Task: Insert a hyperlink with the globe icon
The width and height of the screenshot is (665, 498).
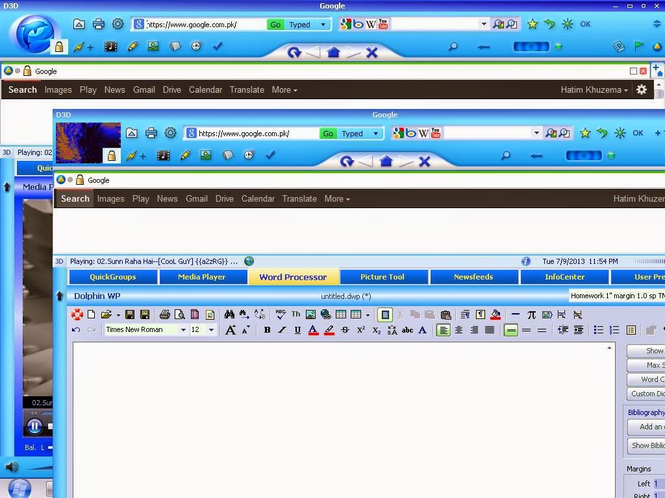Action: tap(326, 314)
